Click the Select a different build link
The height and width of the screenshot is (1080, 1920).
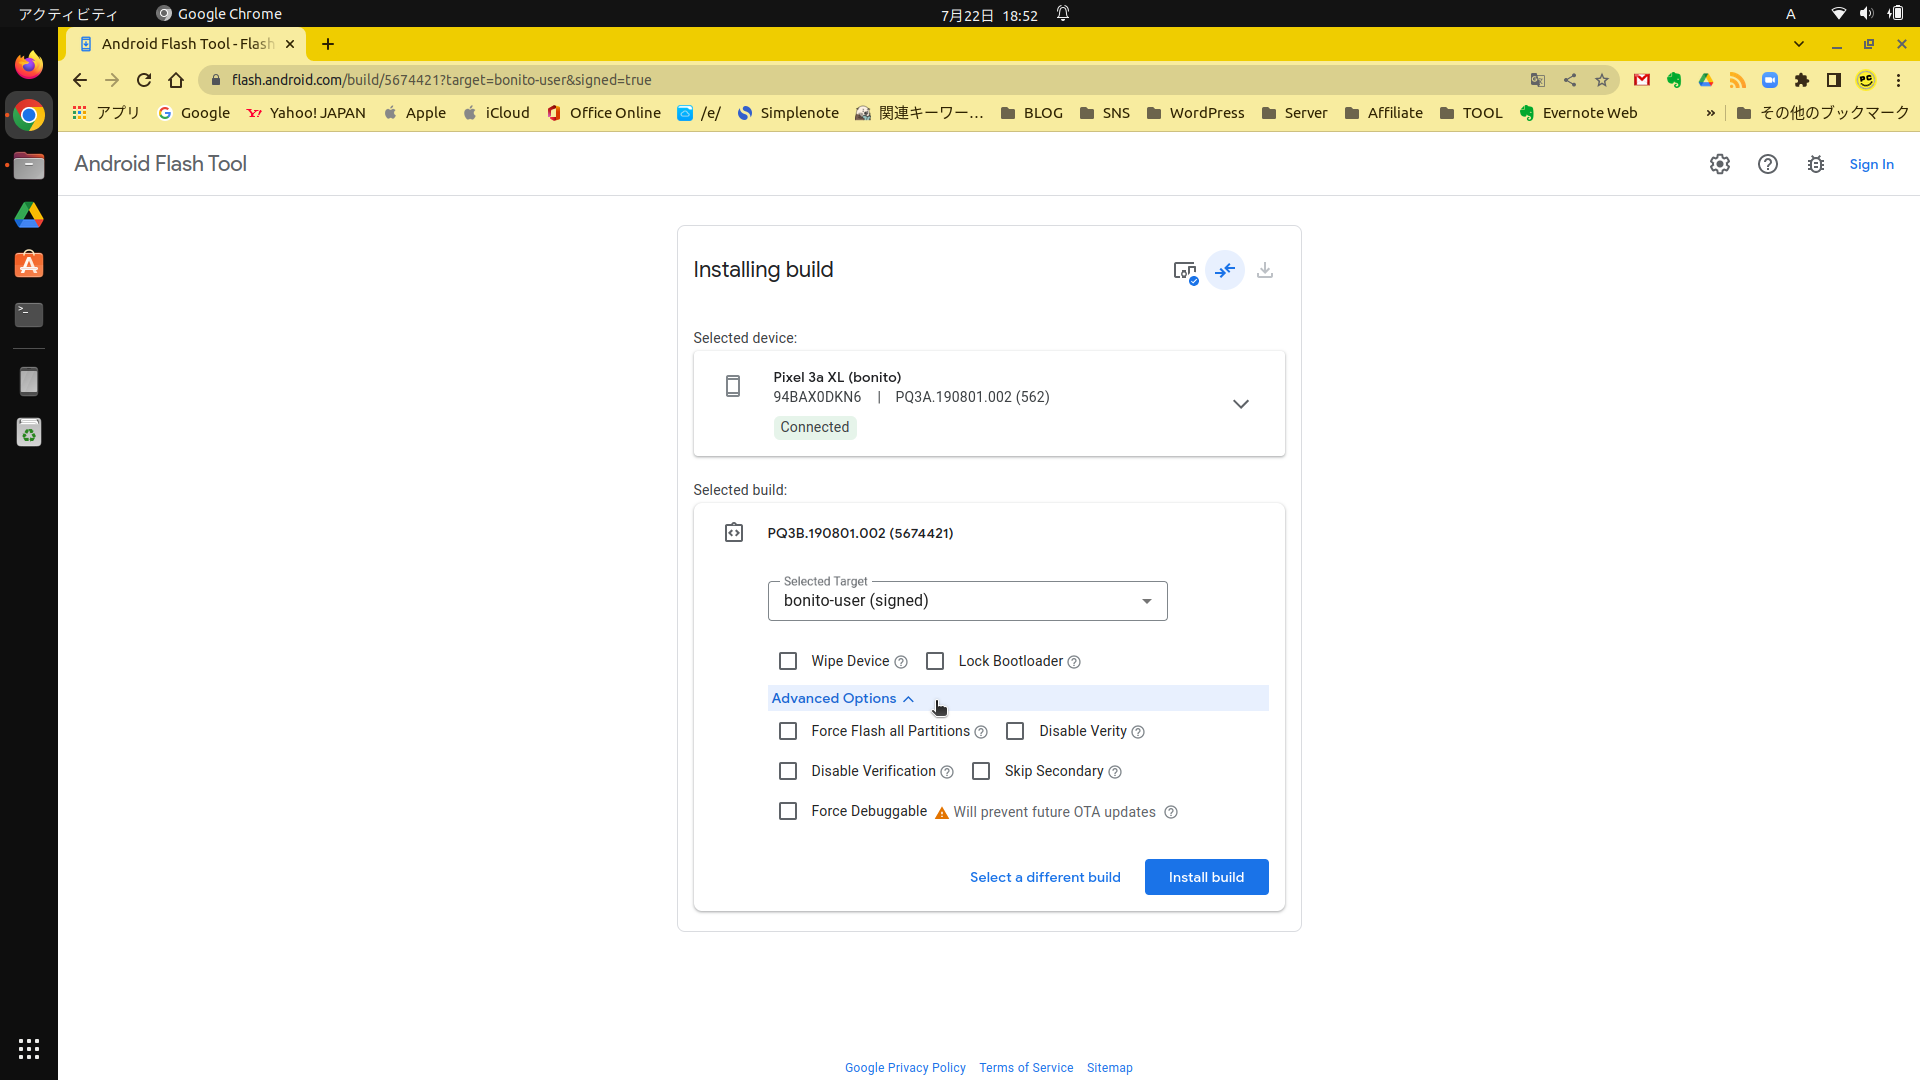click(1045, 877)
